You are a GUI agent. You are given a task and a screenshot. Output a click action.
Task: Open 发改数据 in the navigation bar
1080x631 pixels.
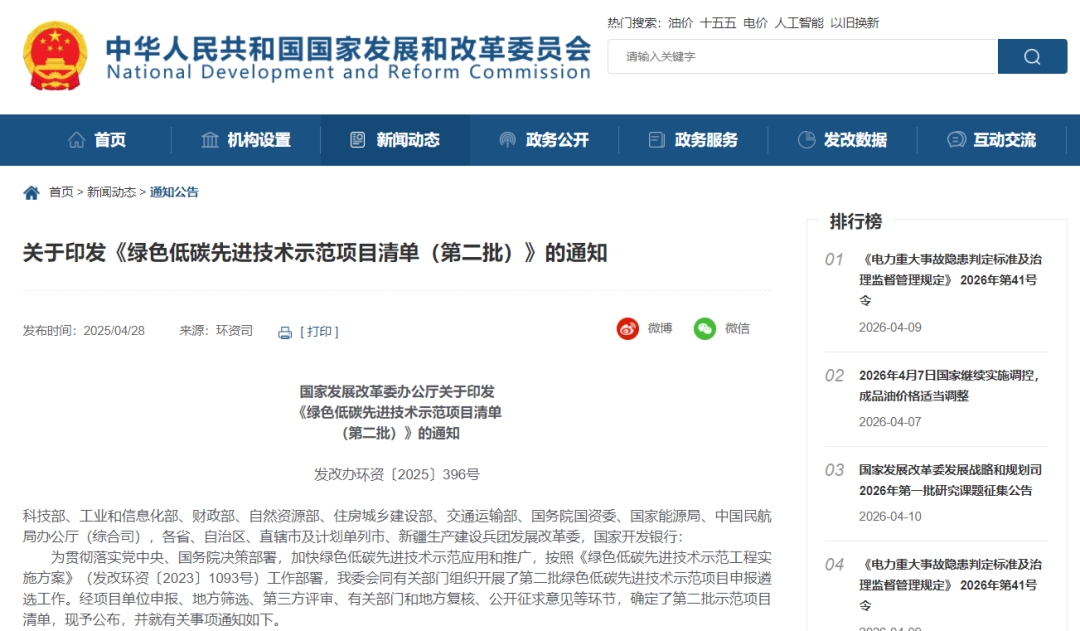coord(842,140)
